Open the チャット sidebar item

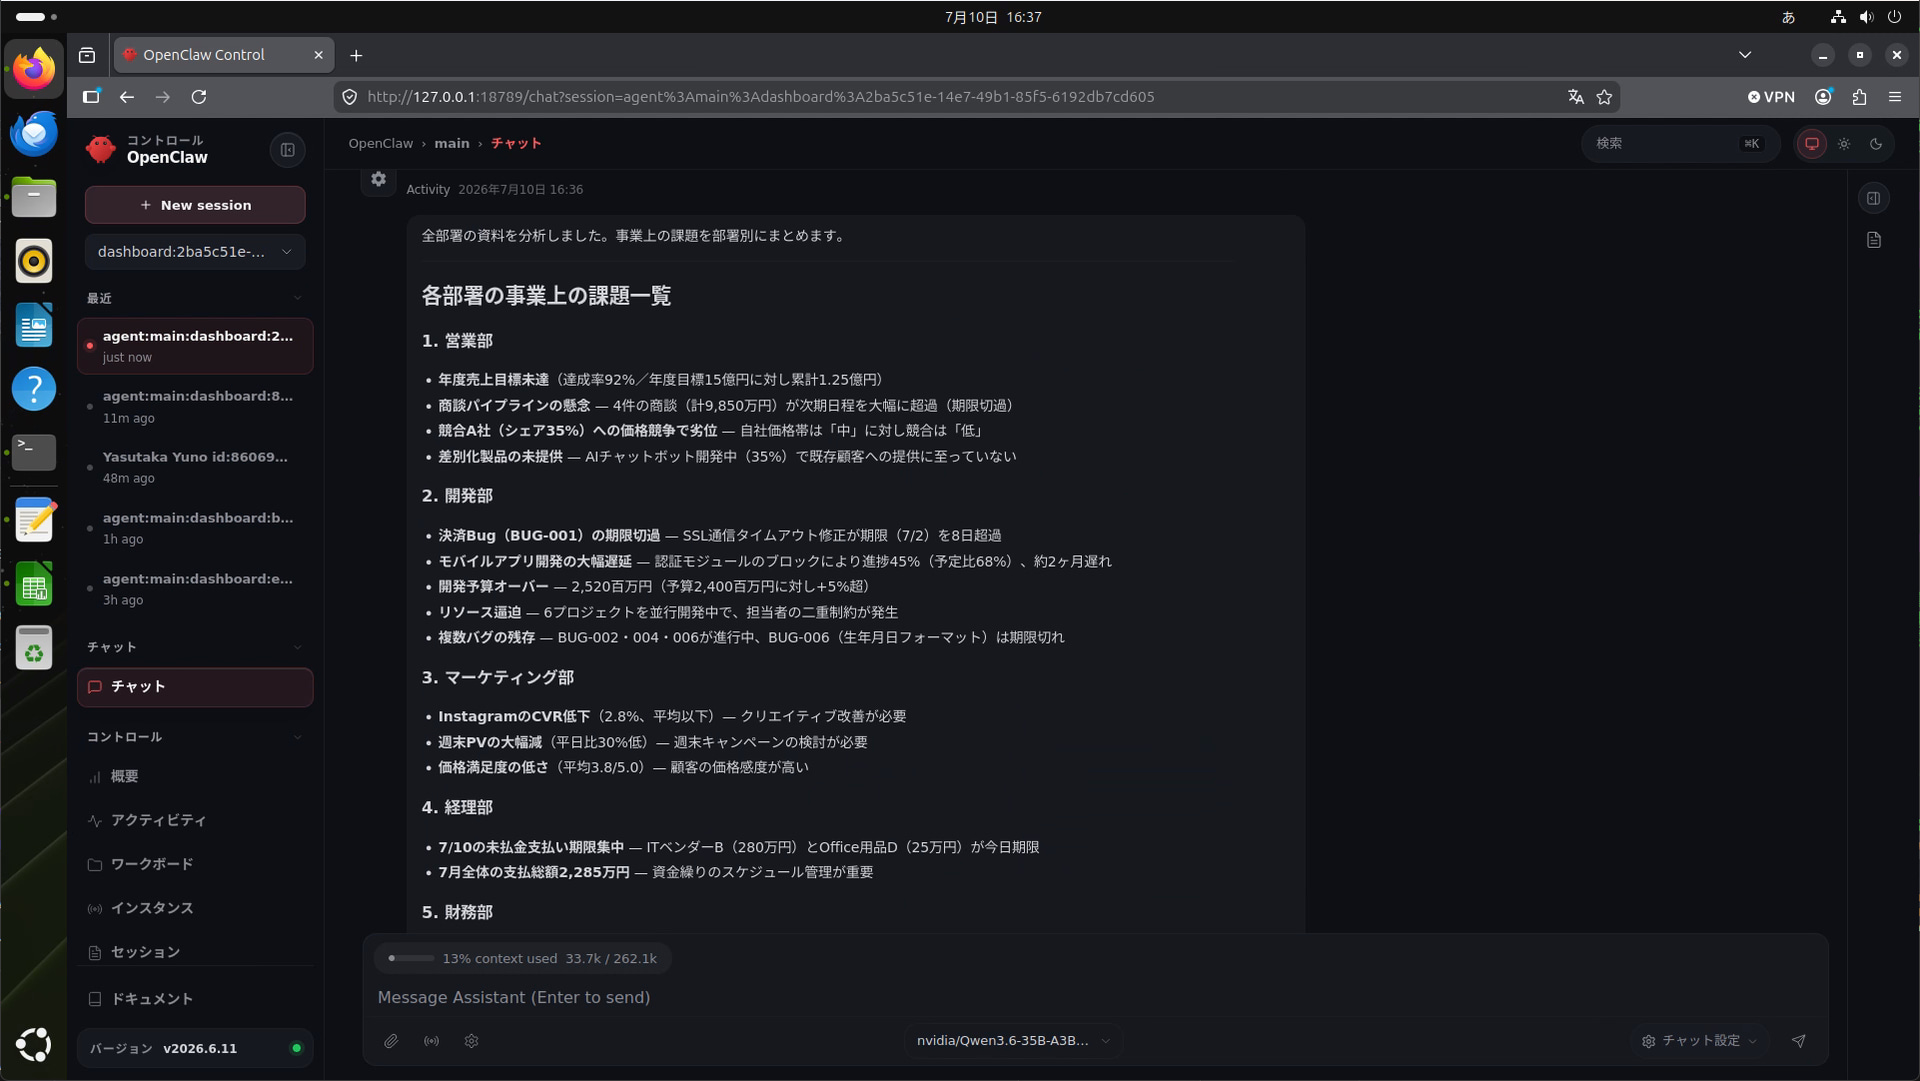[195, 687]
